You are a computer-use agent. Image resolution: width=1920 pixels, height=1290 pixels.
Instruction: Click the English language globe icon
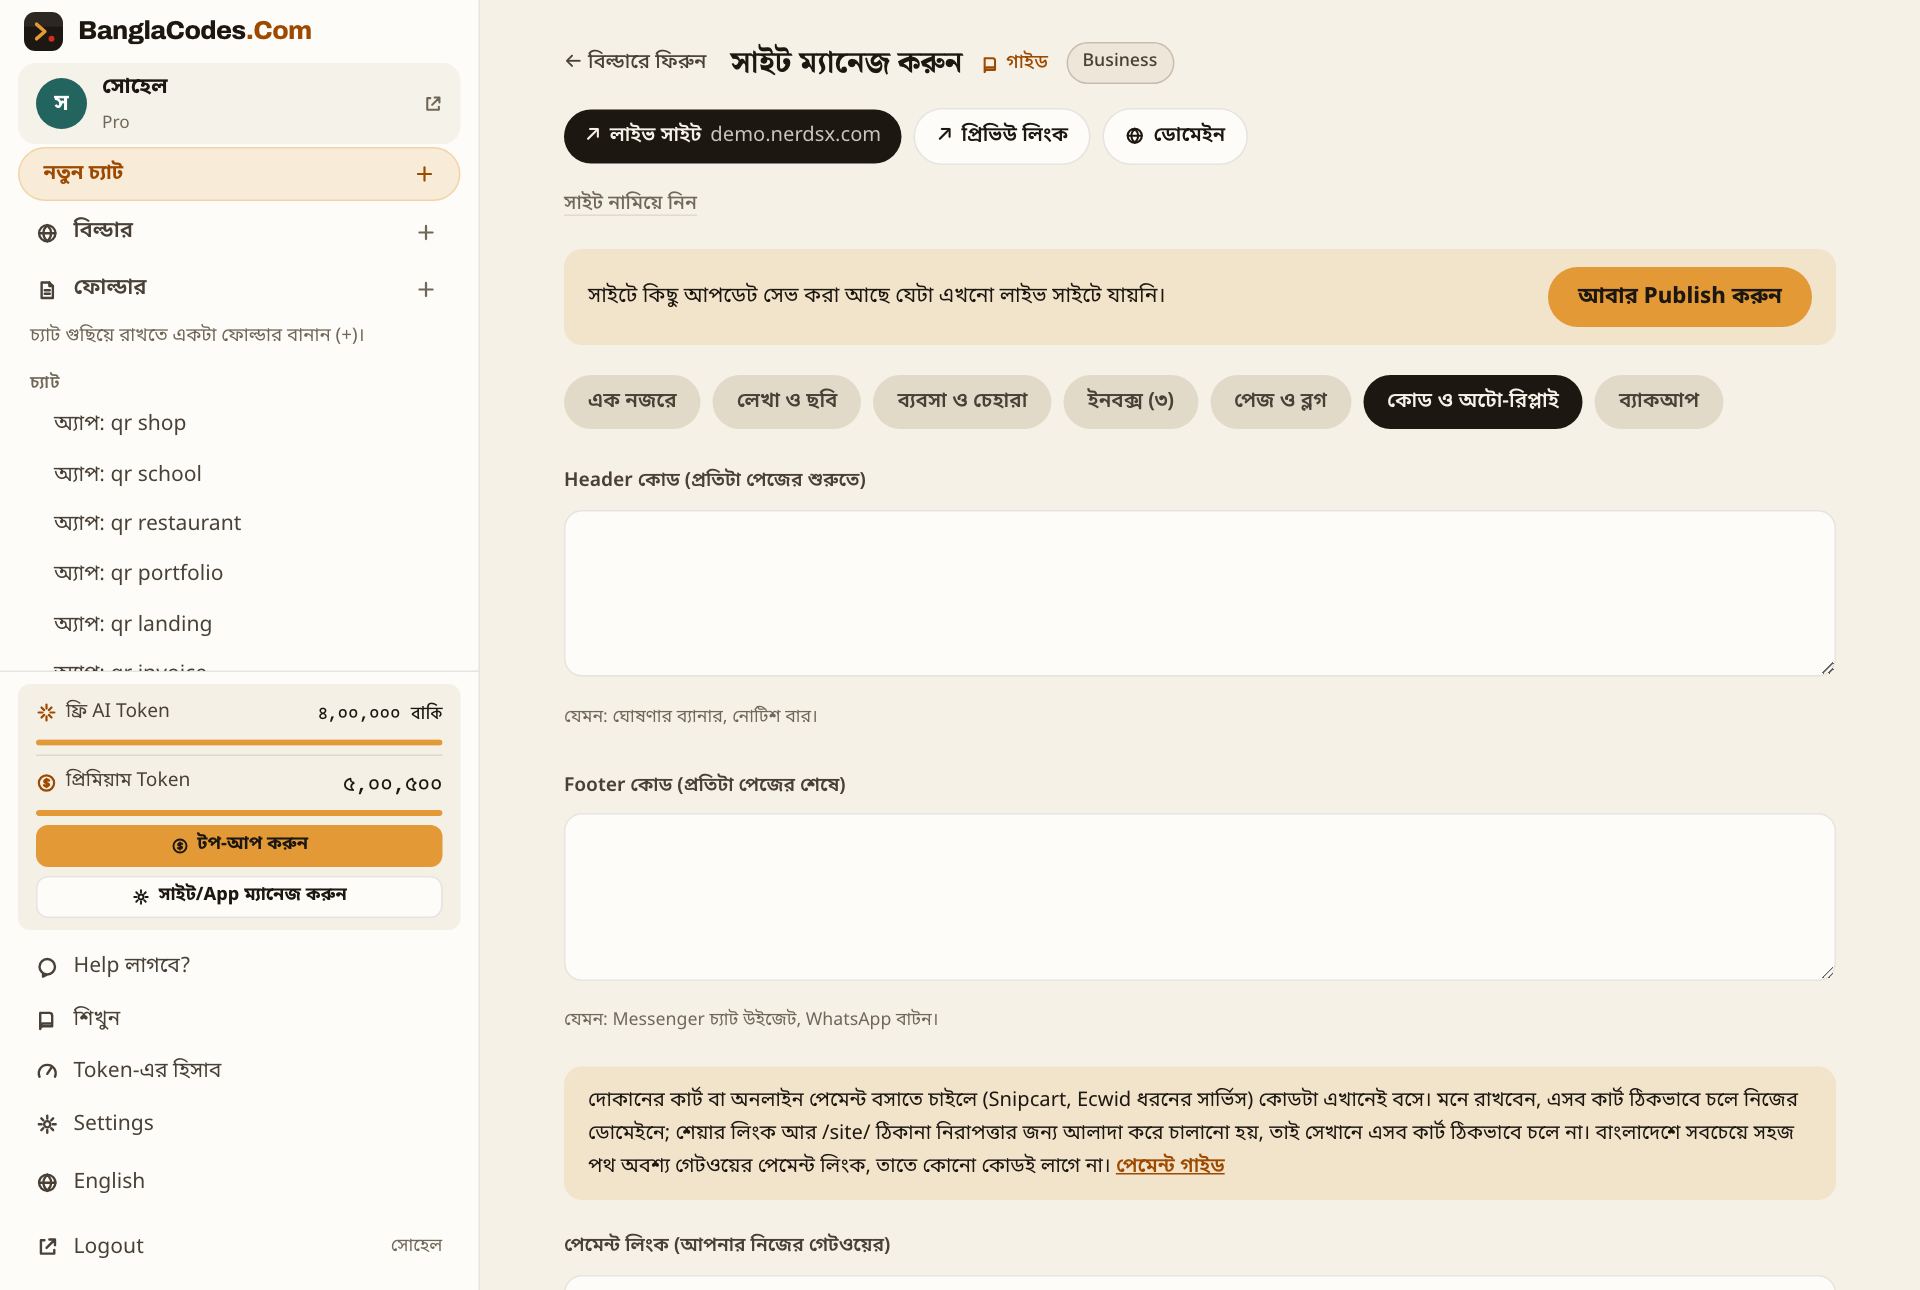[47, 1182]
